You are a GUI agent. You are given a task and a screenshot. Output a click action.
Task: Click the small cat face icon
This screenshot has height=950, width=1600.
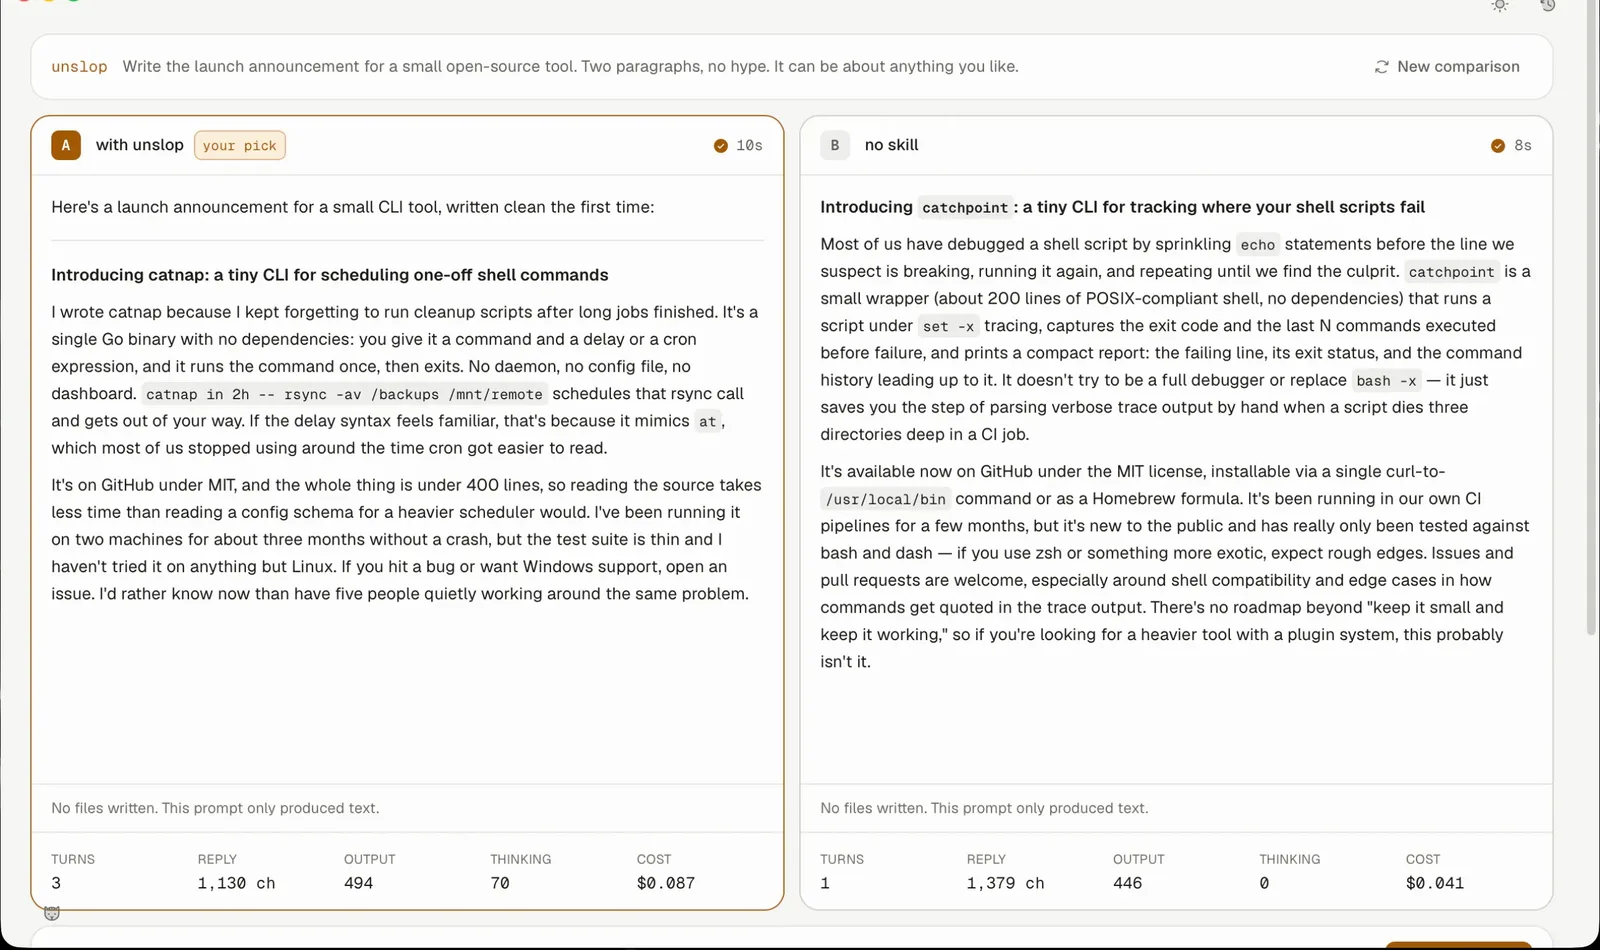click(52, 913)
